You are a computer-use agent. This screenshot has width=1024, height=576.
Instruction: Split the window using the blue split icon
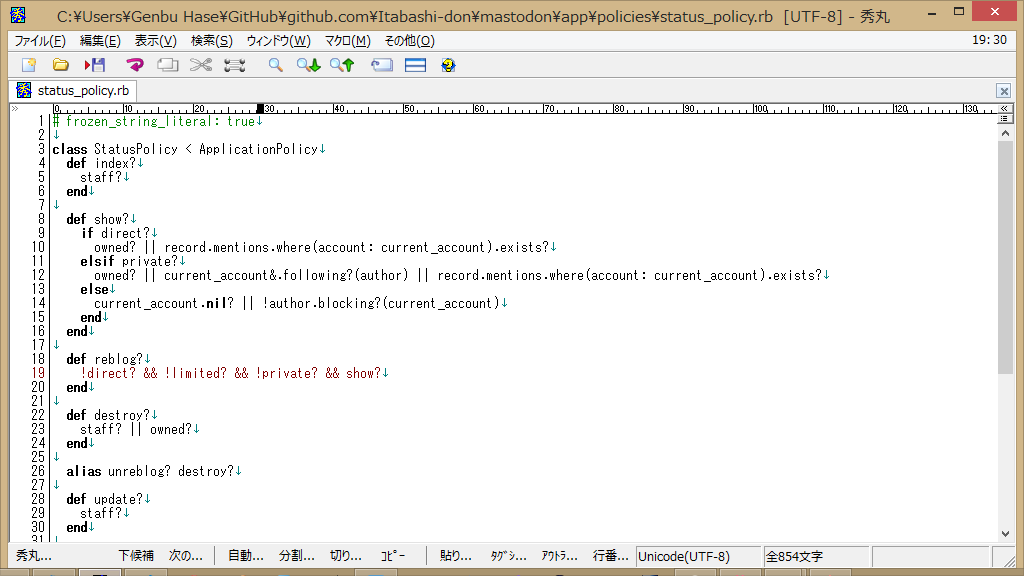(415, 65)
